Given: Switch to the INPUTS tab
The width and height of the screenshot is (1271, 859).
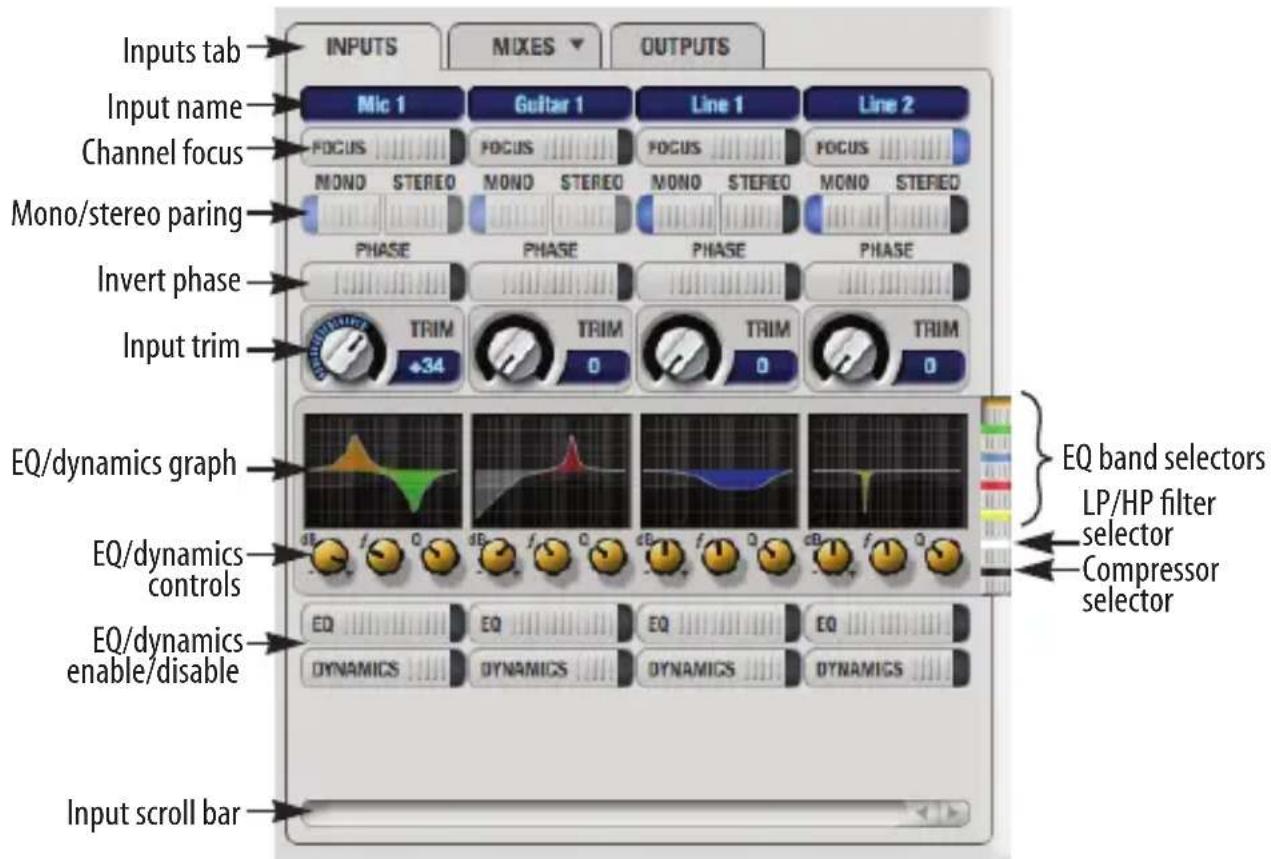Looking at the screenshot, I should pos(361,47).
